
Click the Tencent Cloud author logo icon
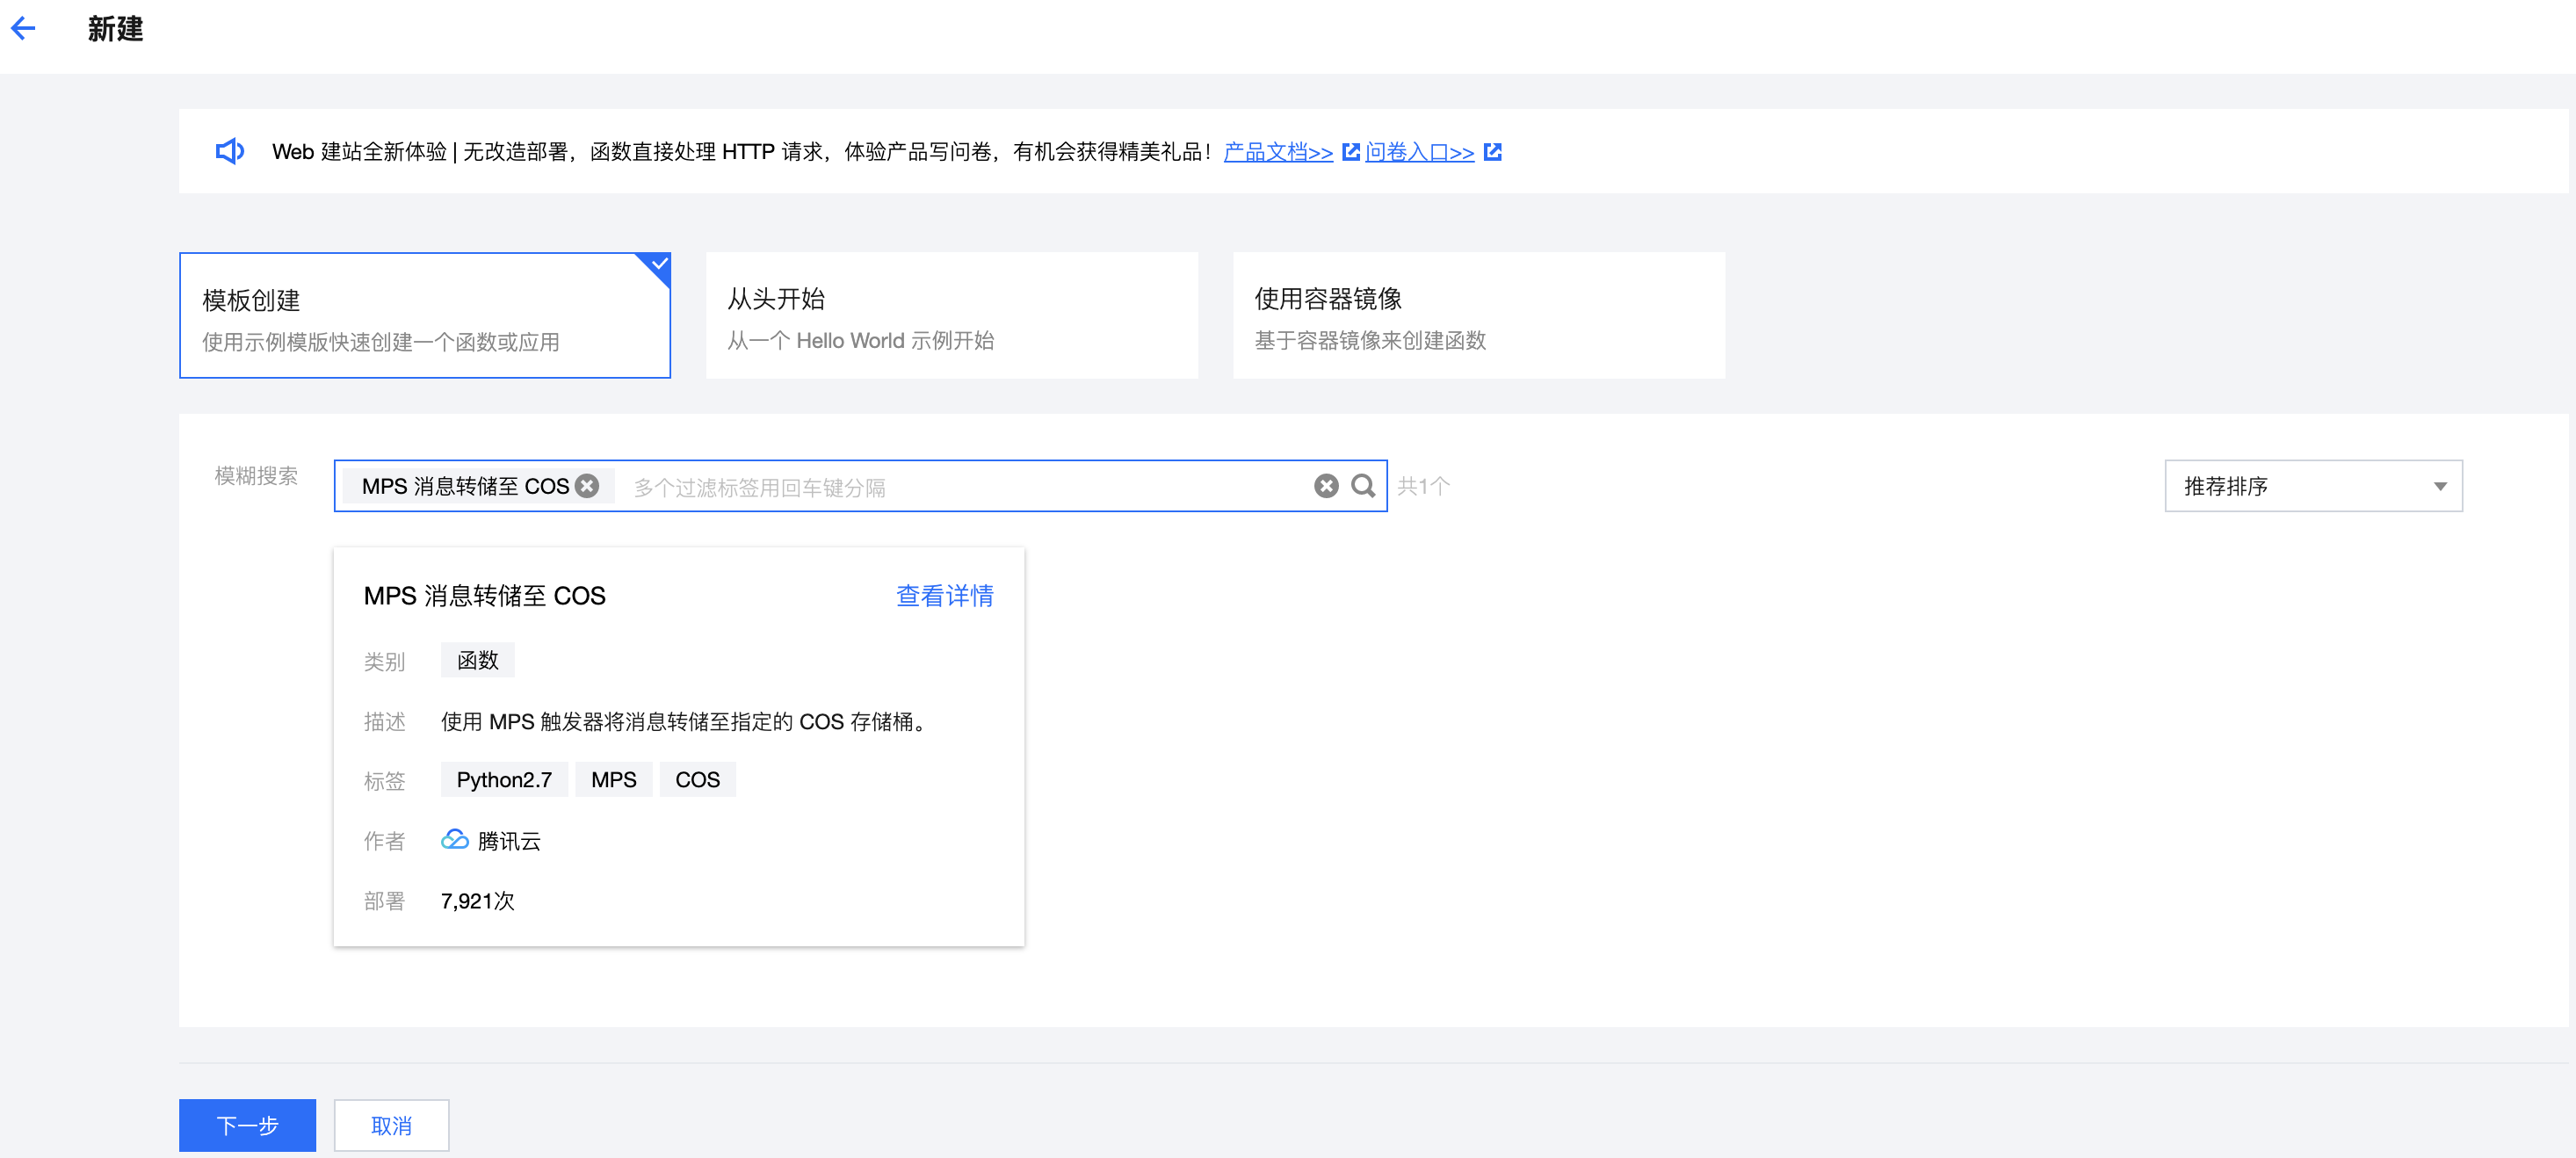454,840
